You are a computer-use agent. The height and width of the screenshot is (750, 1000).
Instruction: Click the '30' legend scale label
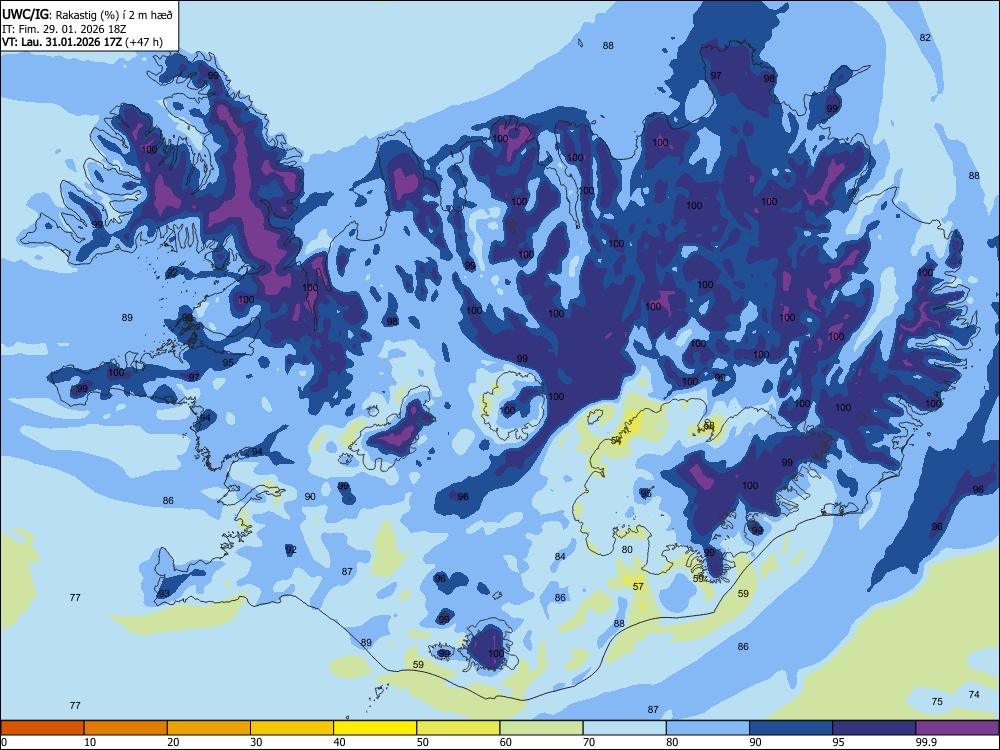[256, 742]
